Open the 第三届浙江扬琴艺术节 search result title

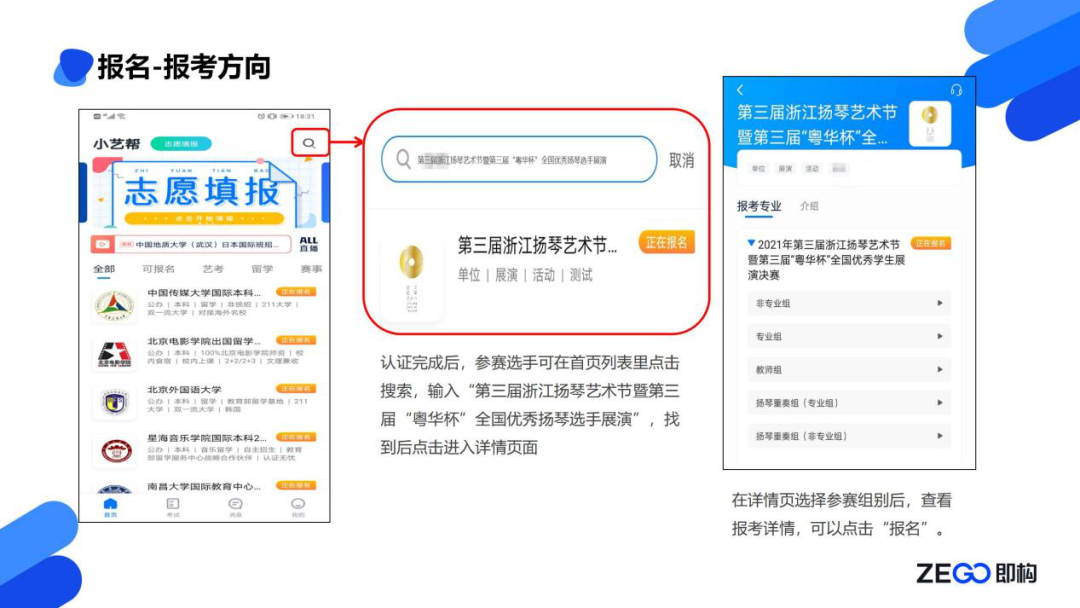[537, 244]
